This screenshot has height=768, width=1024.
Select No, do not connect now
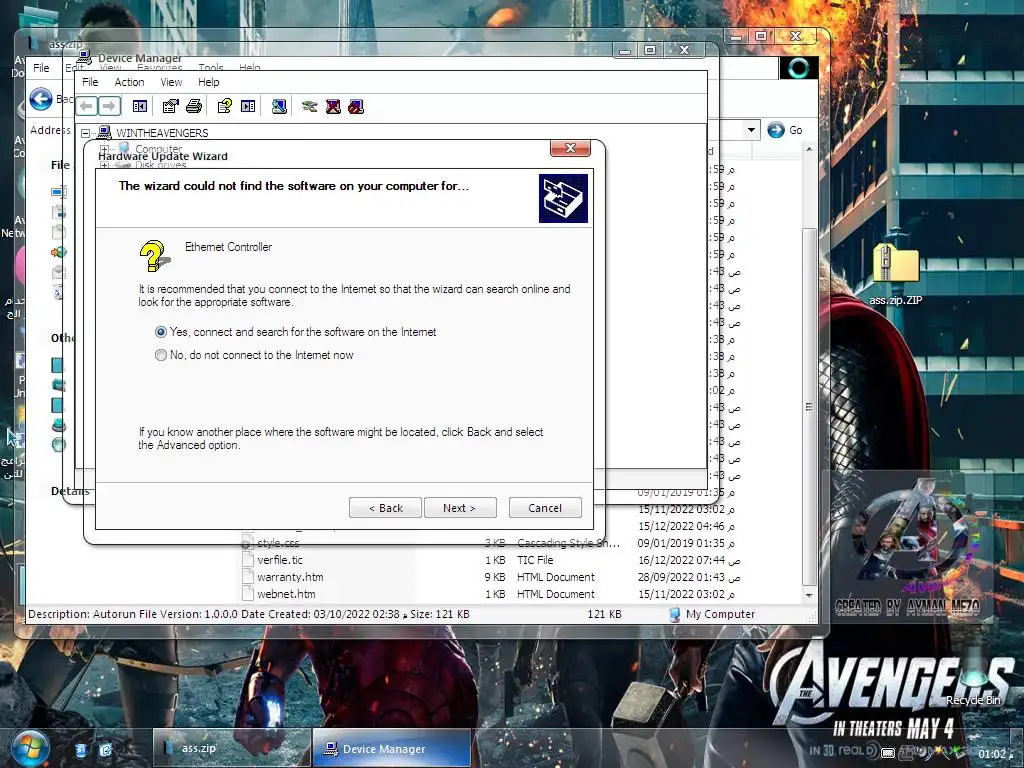point(161,355)
